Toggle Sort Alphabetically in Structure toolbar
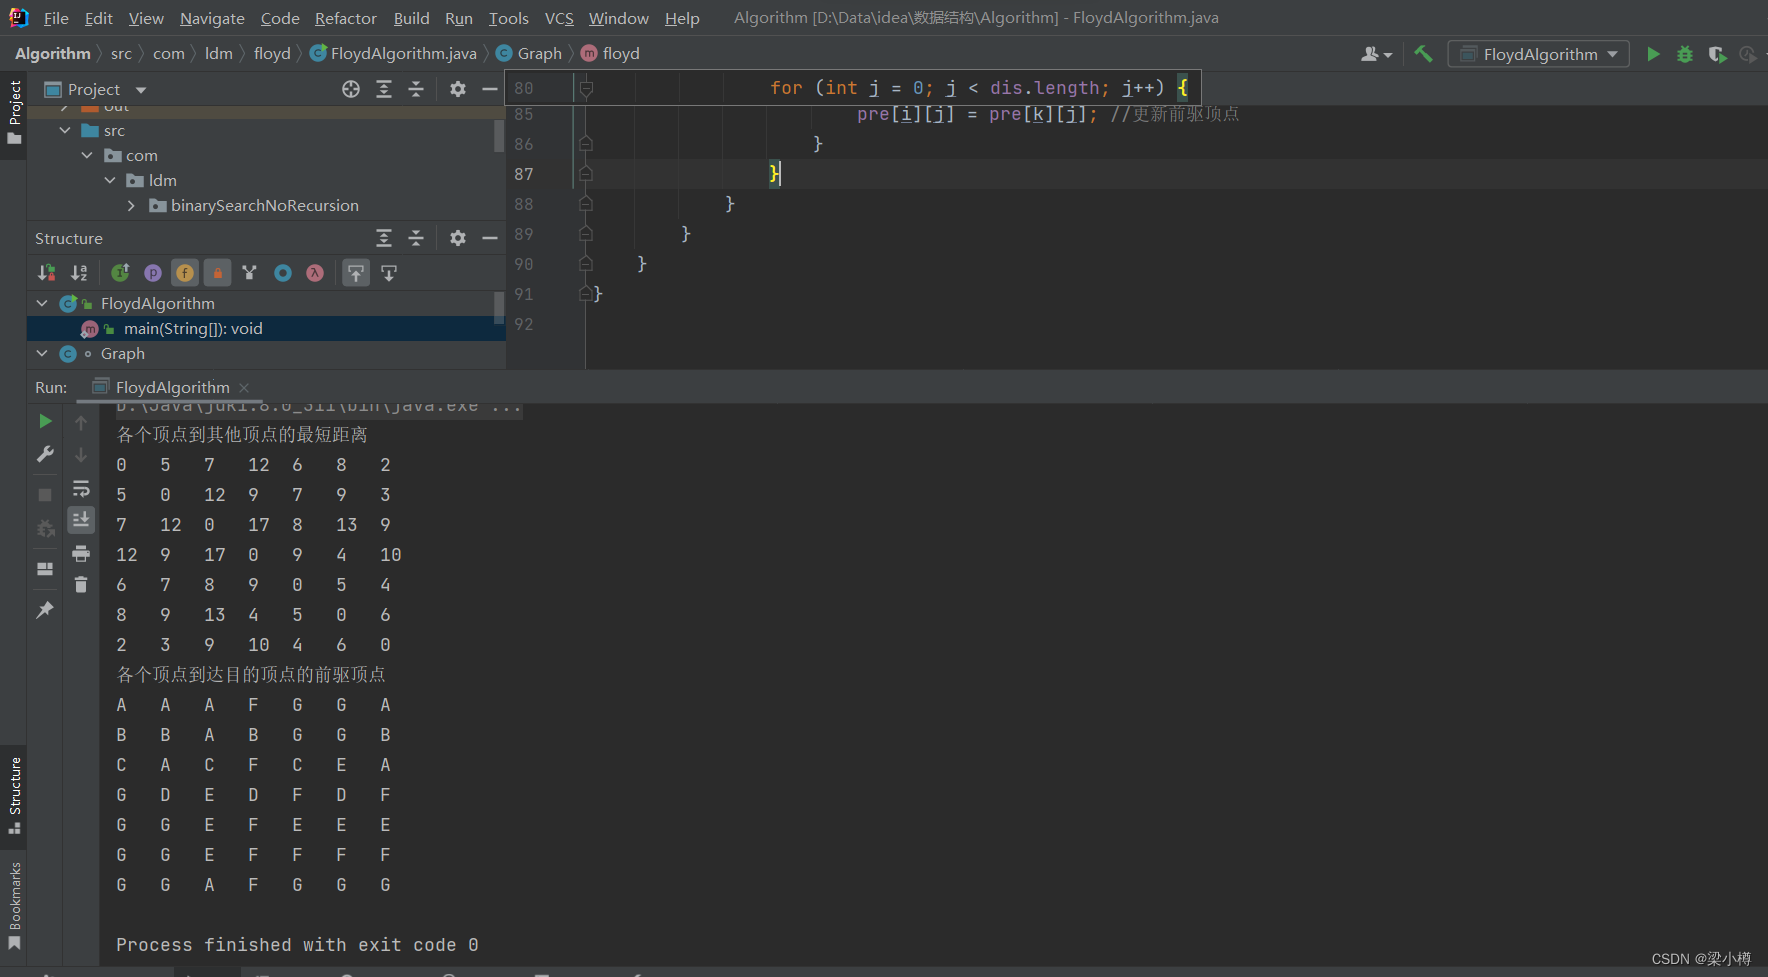The height and width of the screenshot is (977, 1768). pyautogui.click(x=79, y=273)
